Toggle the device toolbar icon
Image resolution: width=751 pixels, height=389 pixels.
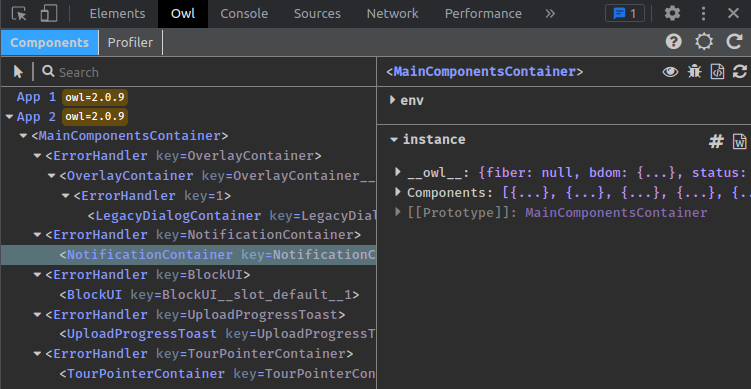(x=49, y=13)
